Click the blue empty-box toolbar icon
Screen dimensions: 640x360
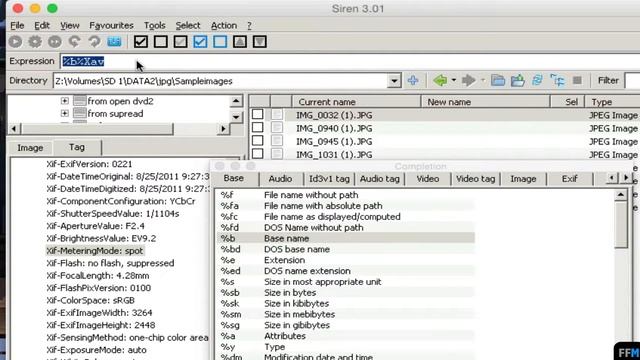click(x=220, y=42)
